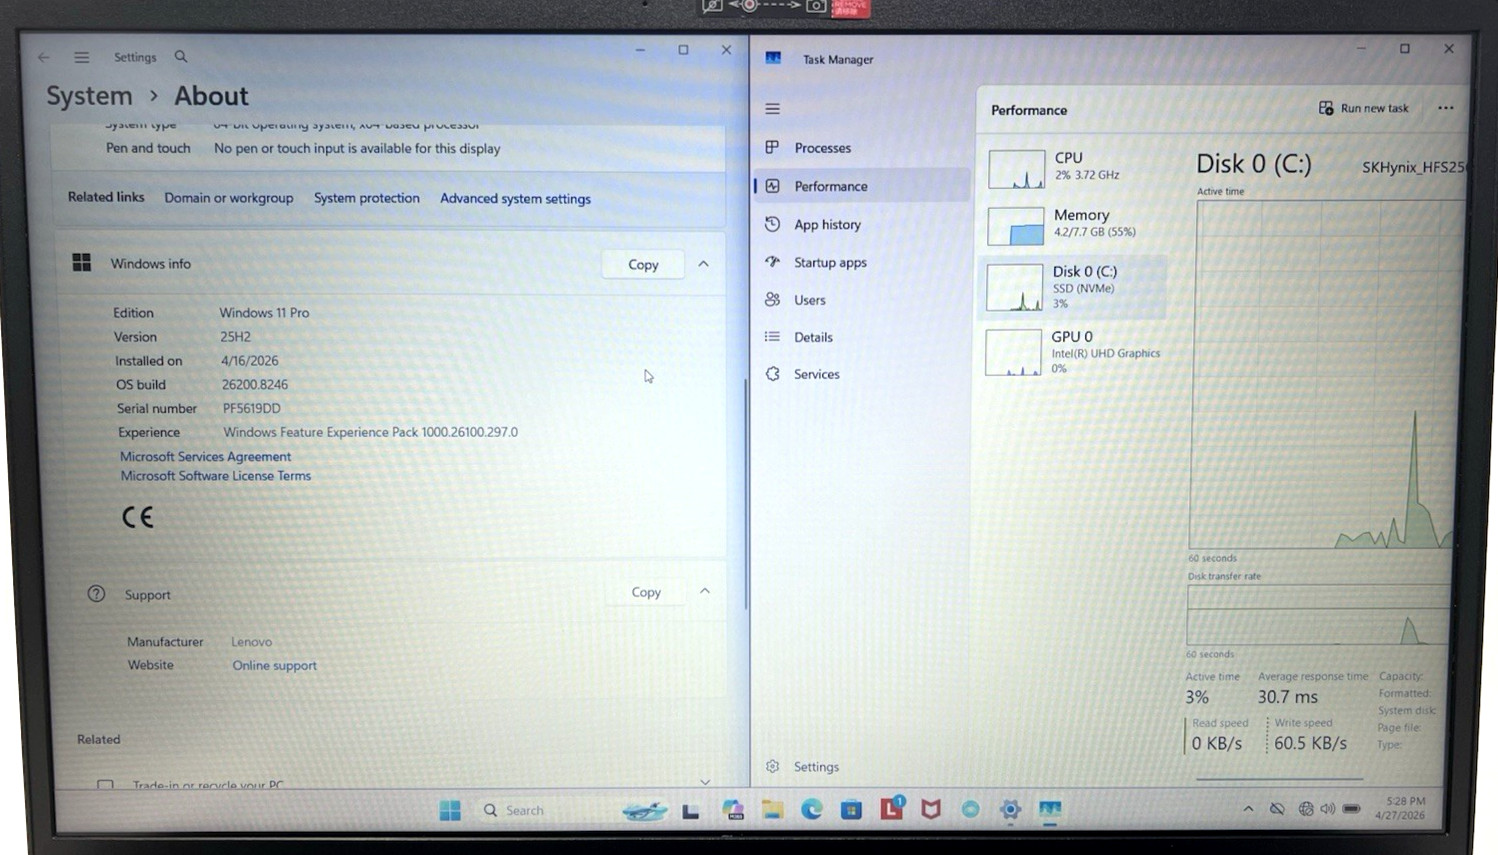The image size is (1498, 855).
Task: Click the Version value 25H2
Action: click(x=236, y=337)
